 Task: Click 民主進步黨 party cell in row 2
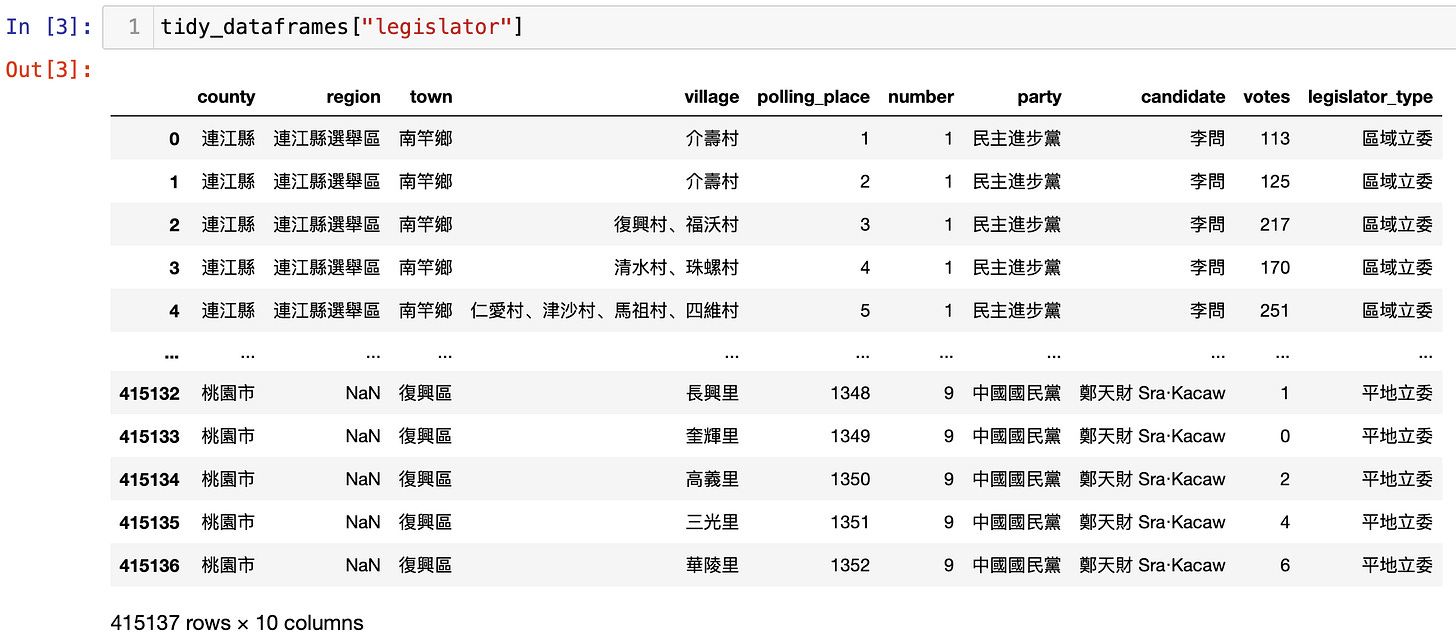1017,225
